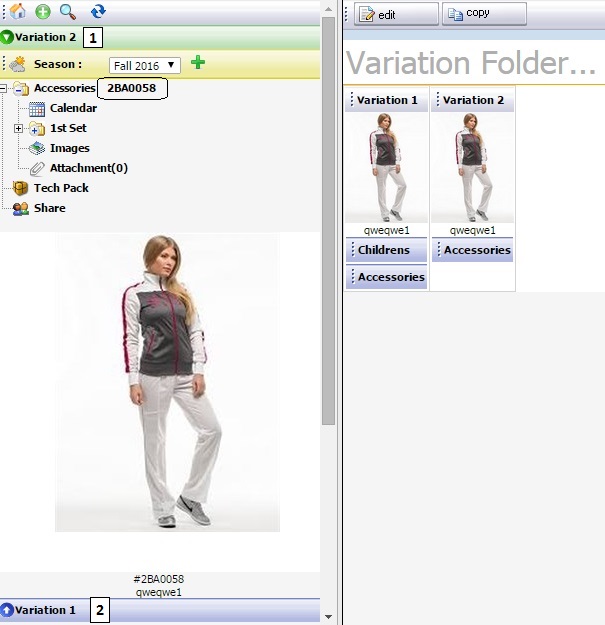Click the edit pencil page icon
The height and width of the screenshot is (625, 605).
click(x=367, y=14)
